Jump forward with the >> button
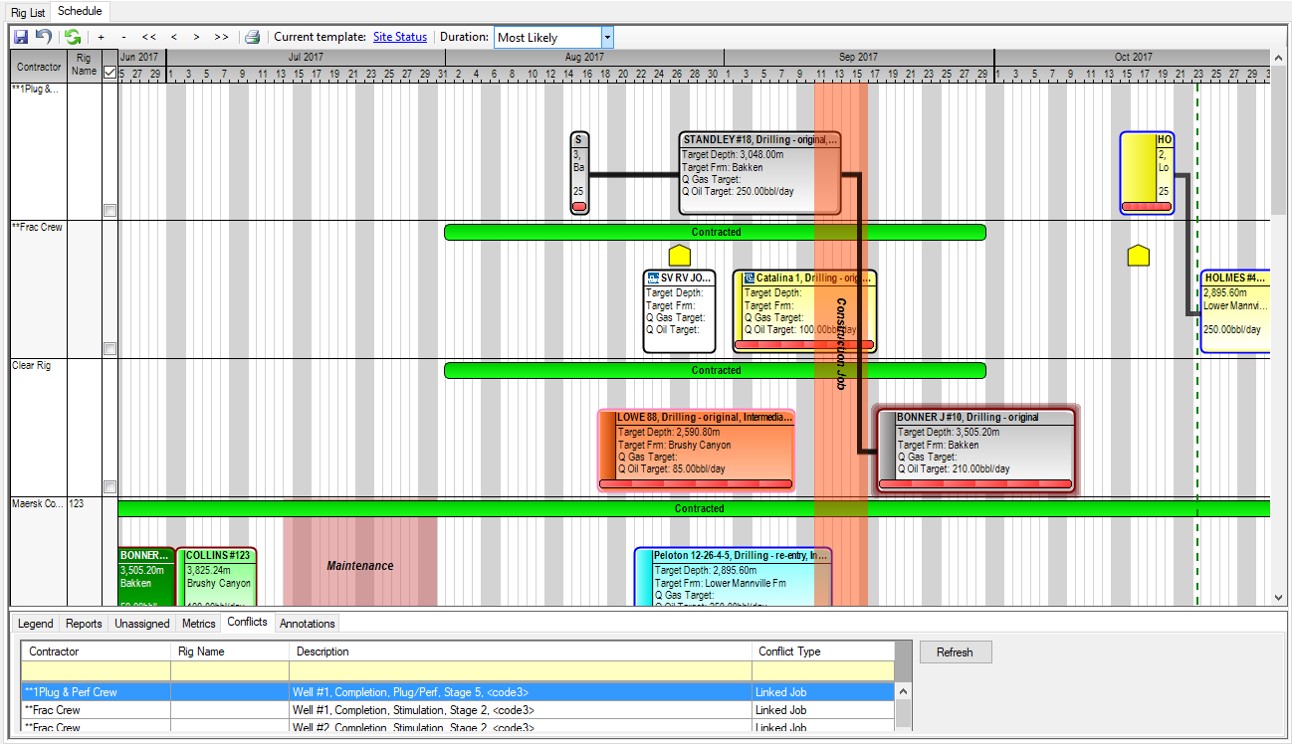The width and height of the screenshot is (1292, 744). (221, 37)
